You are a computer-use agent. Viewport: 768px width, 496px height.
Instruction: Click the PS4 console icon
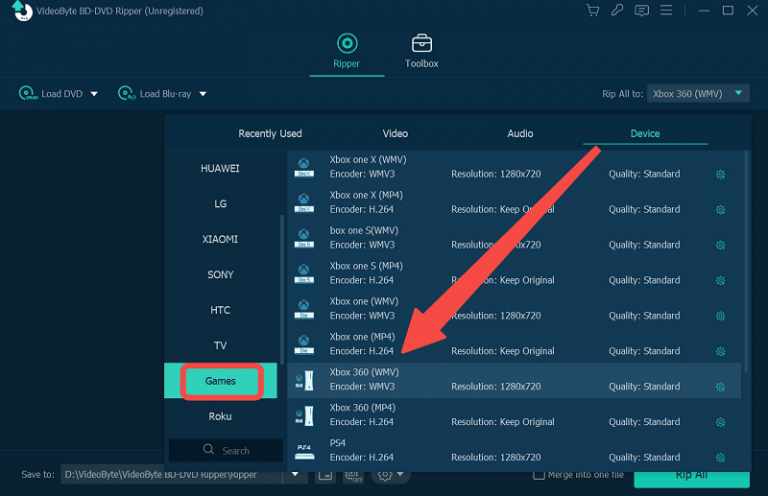coord(304,451)
